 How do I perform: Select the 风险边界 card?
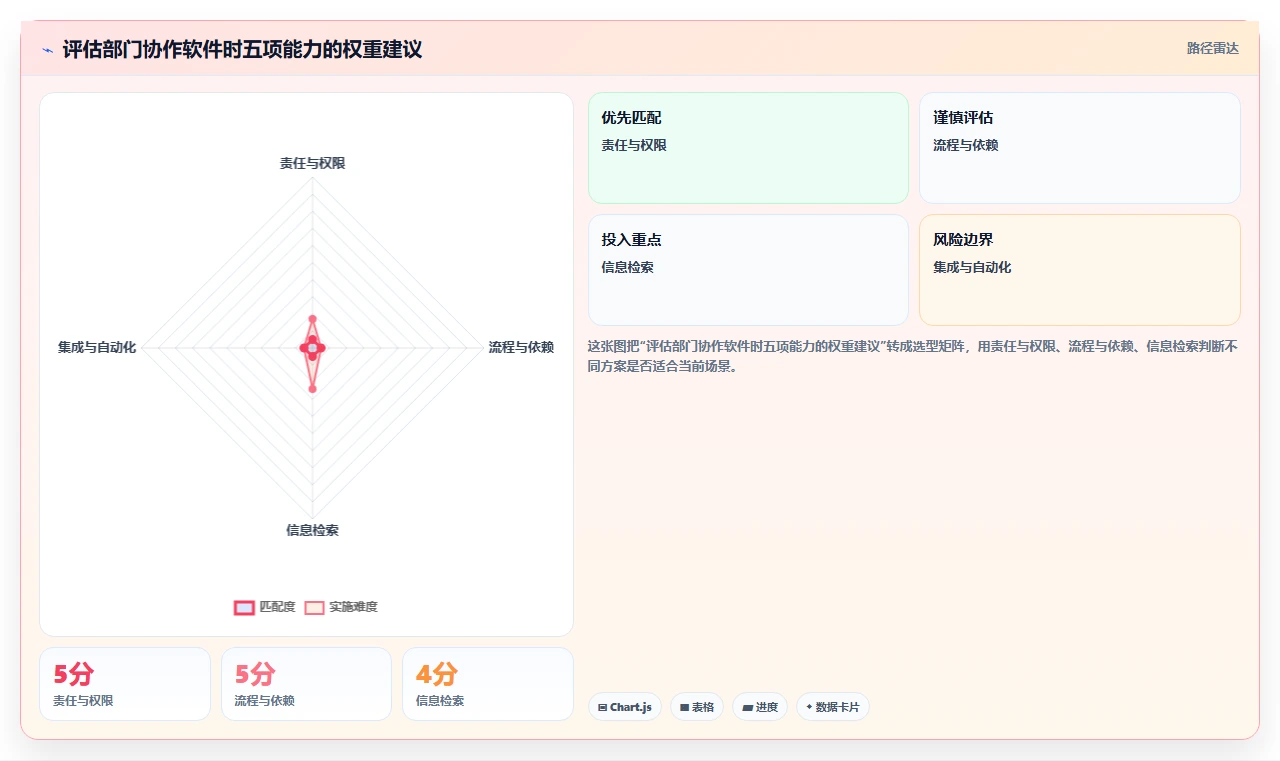click(x=1080, y=270)
